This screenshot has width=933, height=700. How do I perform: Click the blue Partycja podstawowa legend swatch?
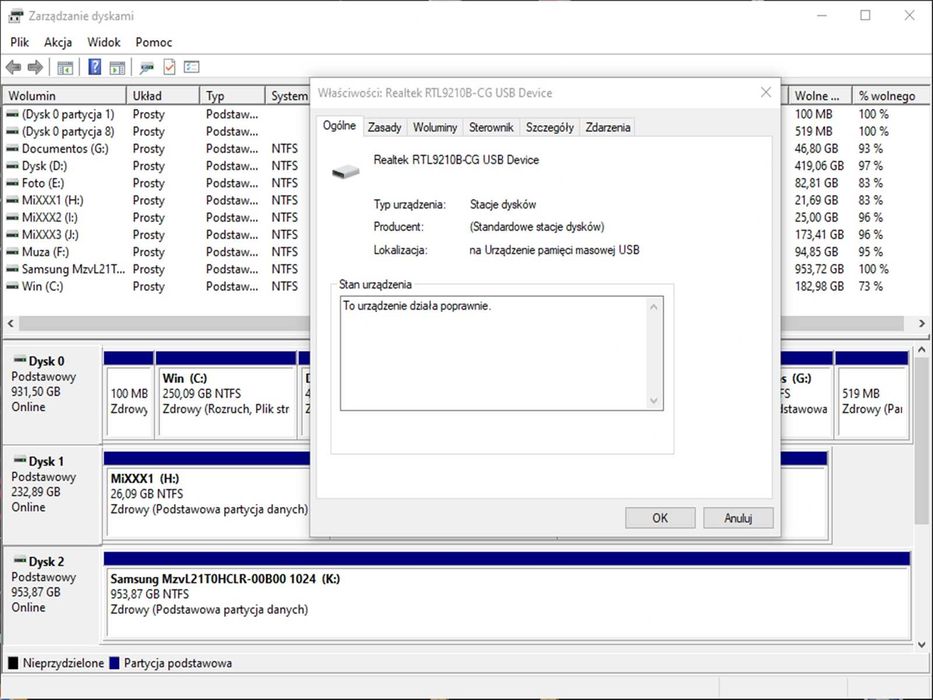tap(114, 663)
